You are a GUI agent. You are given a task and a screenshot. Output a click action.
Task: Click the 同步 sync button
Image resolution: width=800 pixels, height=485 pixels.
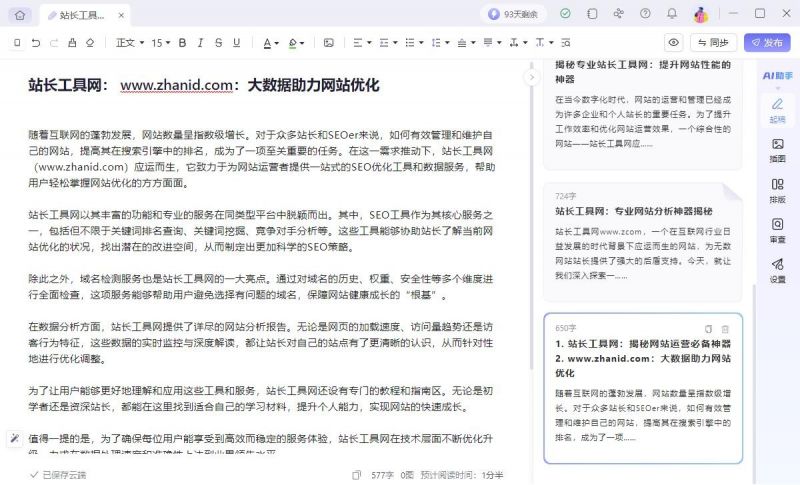click(713, 43)
